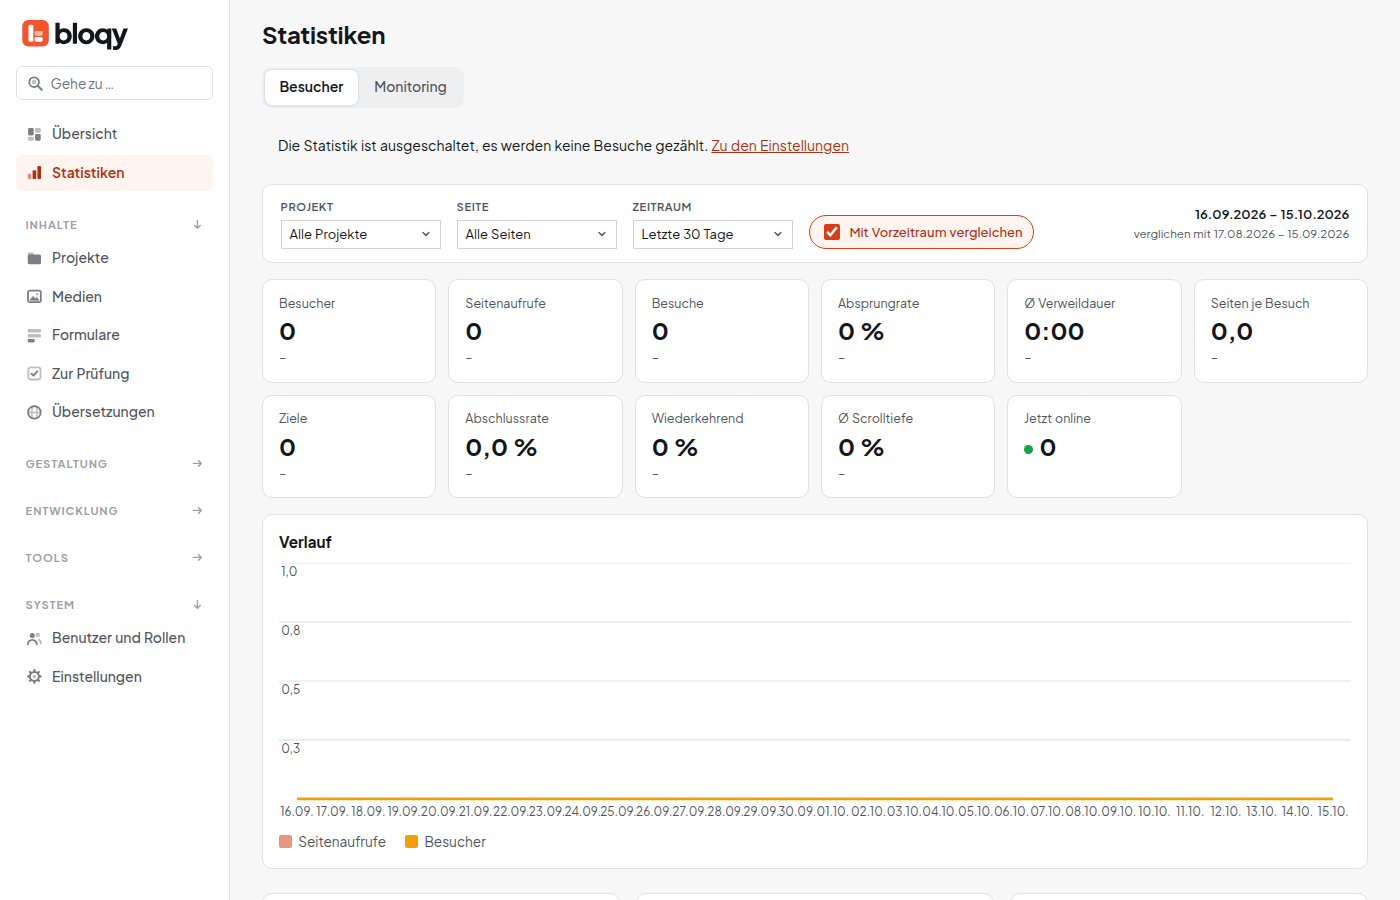Open the Letzte 30 Tage dropdown
Screen dimensions: 1400x900
pyautogui.click(x=713, y=234)
